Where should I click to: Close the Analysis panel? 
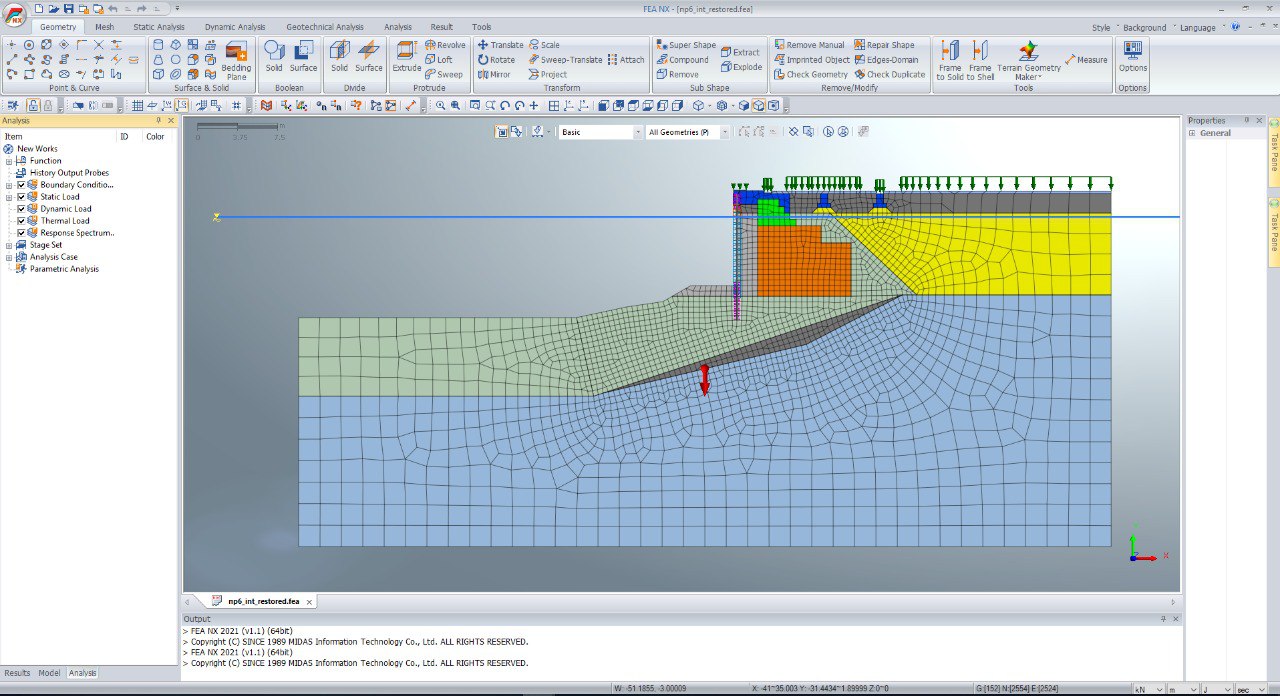tap(171, 120)
